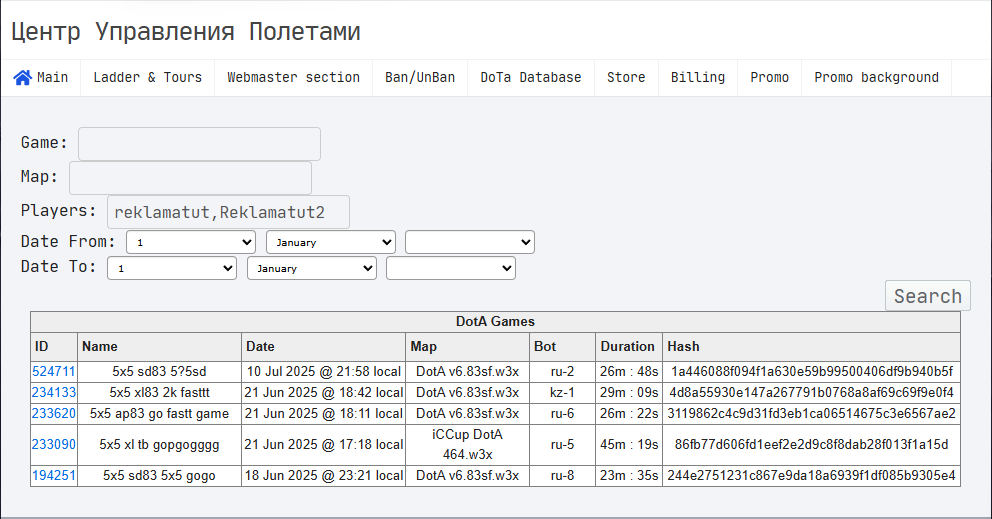Open DoTa Database menu

(x=531, y=78)
